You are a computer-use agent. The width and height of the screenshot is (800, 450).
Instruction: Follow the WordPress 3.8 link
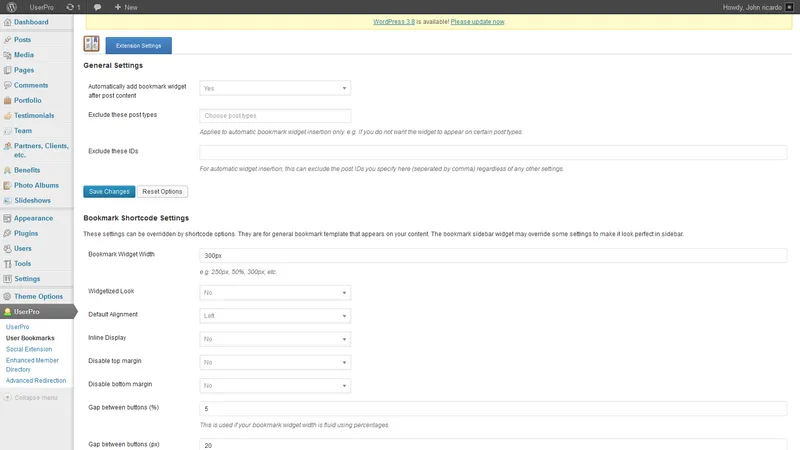[394, 22]
